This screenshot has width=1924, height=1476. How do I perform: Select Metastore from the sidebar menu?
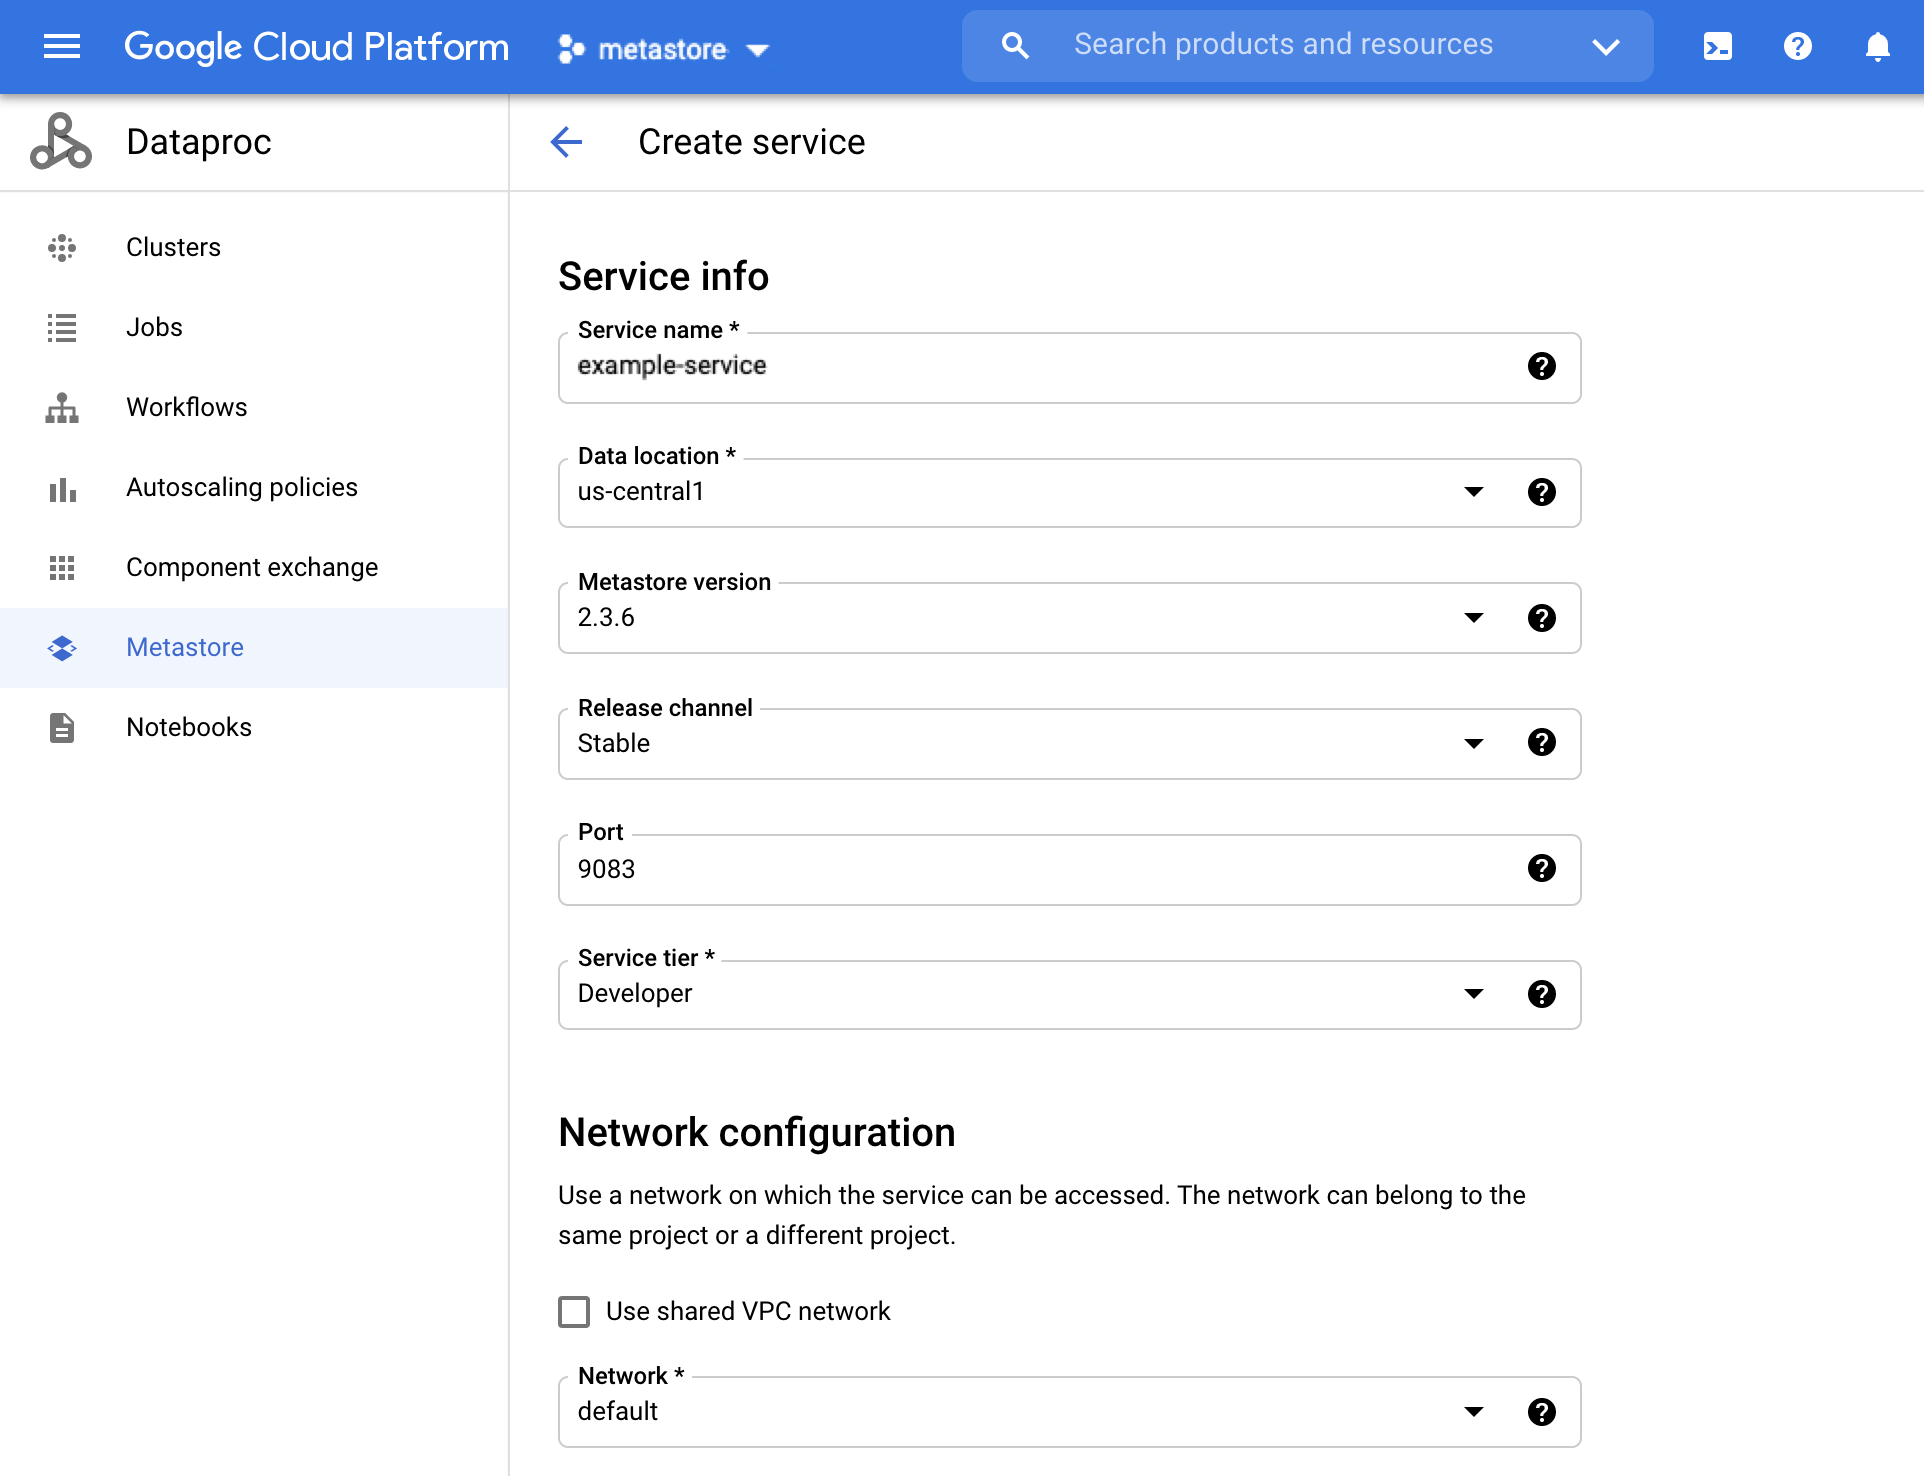(x=186, y=647)
